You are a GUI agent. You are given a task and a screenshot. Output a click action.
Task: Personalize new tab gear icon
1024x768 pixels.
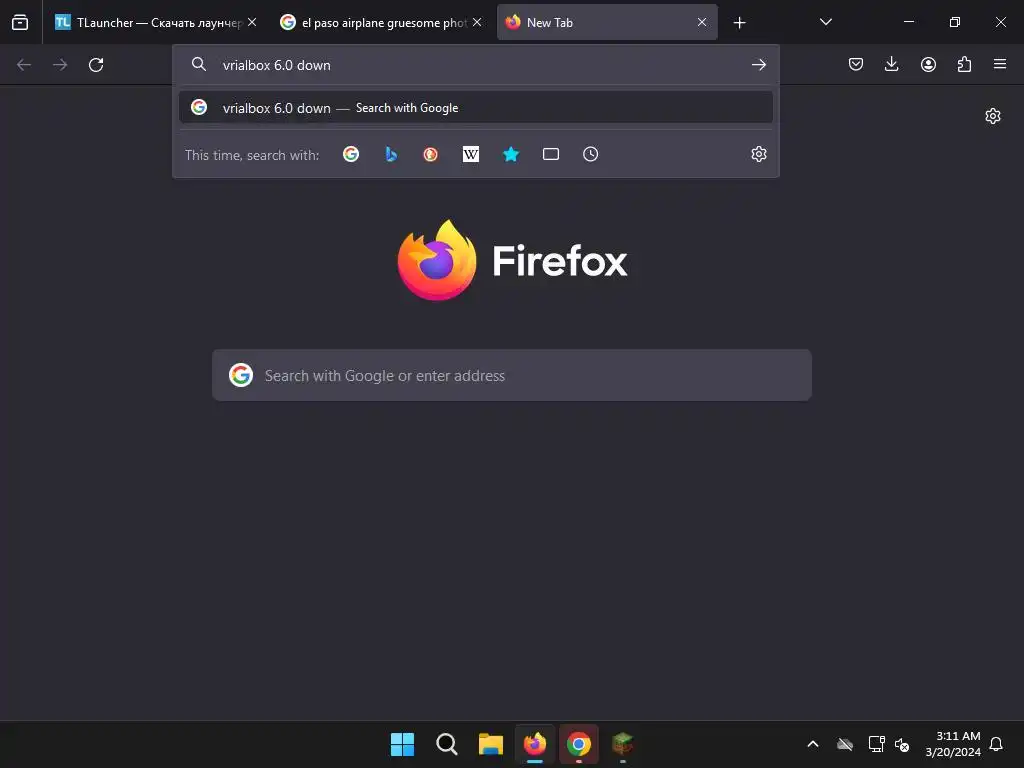coord(993,116)
